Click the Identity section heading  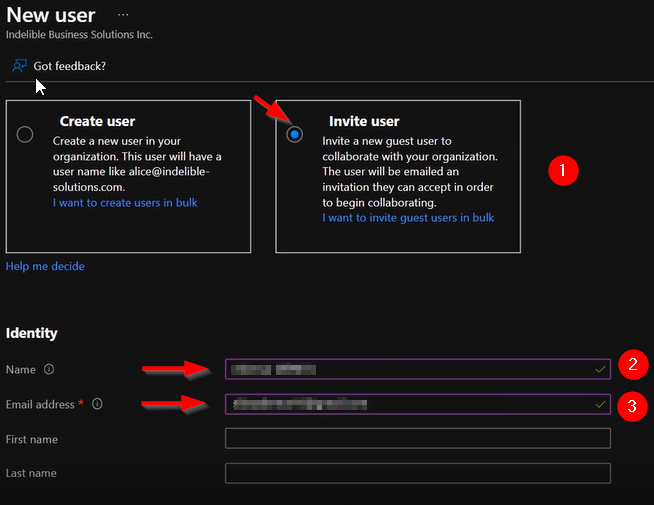[32, 333]
